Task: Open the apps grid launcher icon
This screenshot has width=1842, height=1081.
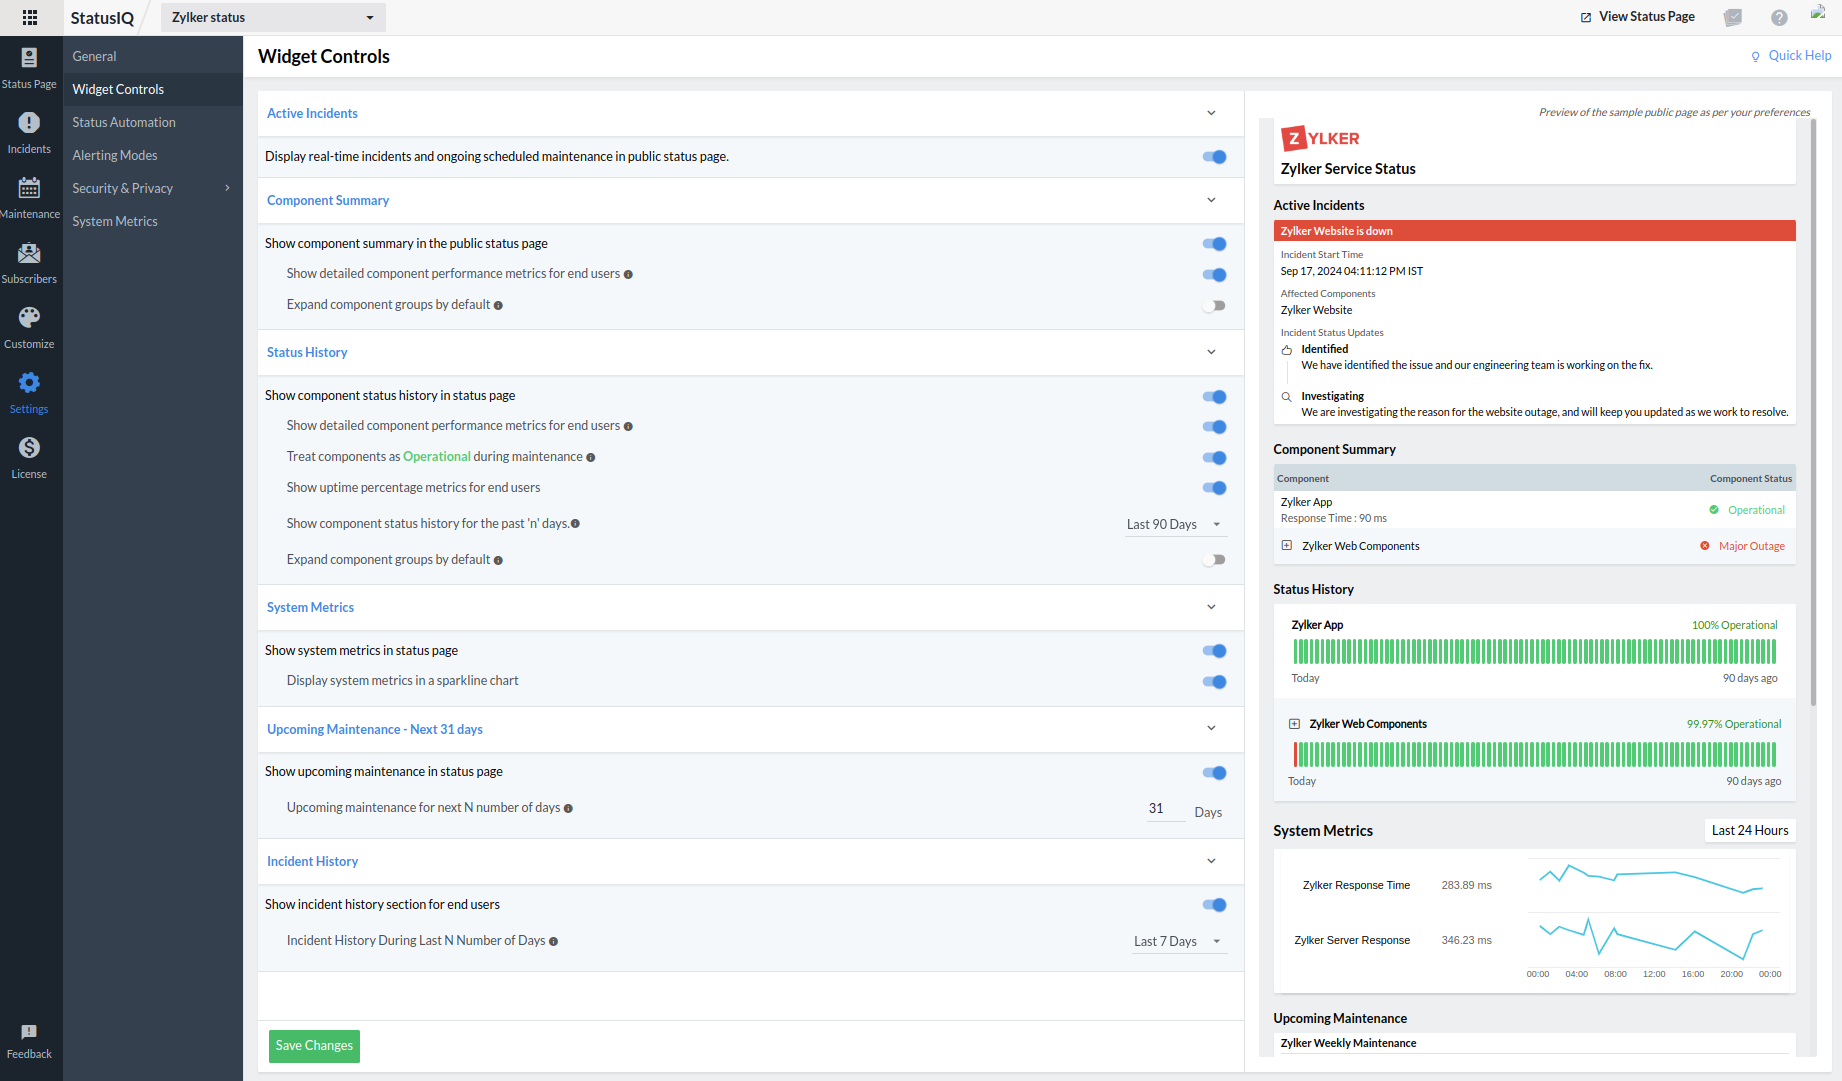Action: [30, 17]
